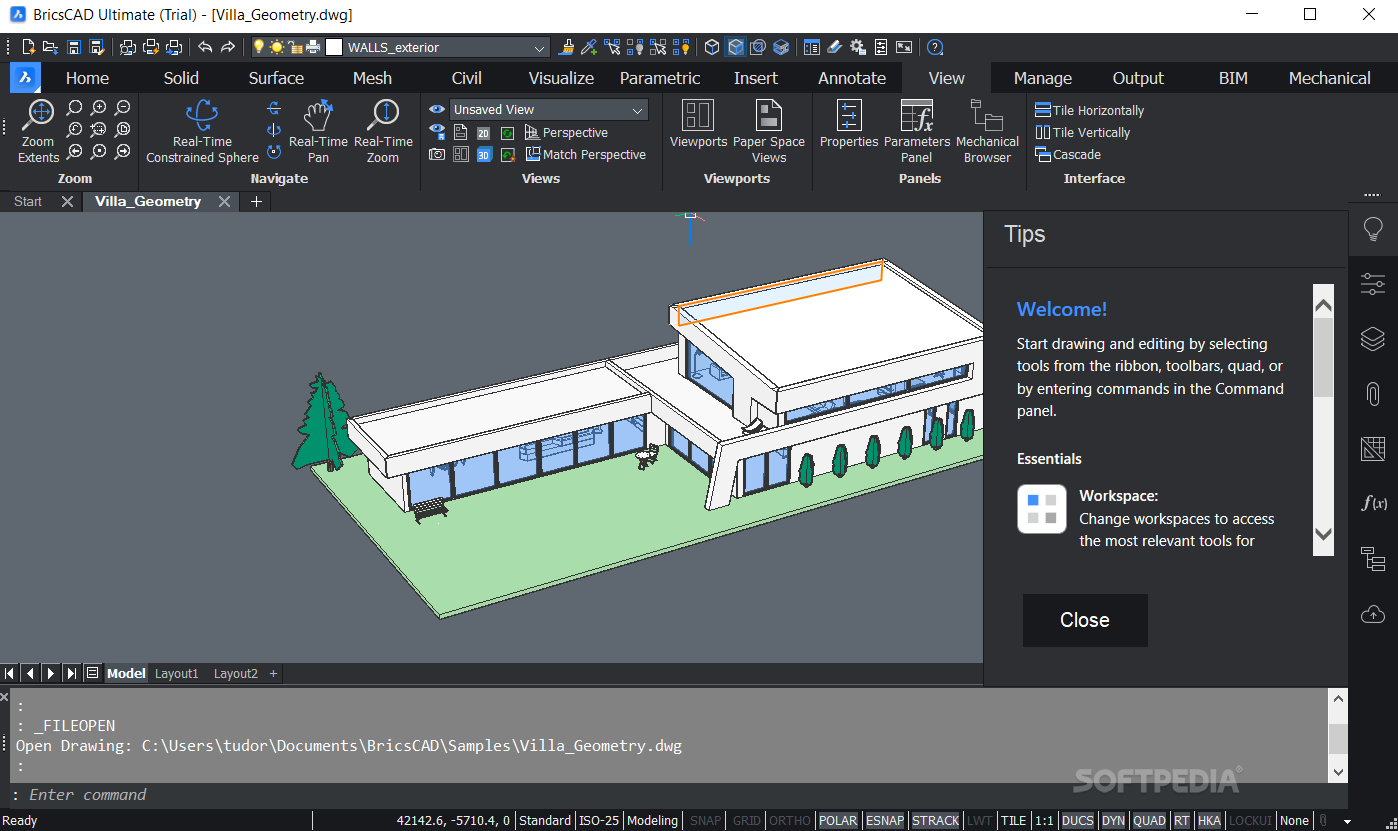Click the Perspective view button
Viewport: 1398px width, 831px height.
(566, 132)
